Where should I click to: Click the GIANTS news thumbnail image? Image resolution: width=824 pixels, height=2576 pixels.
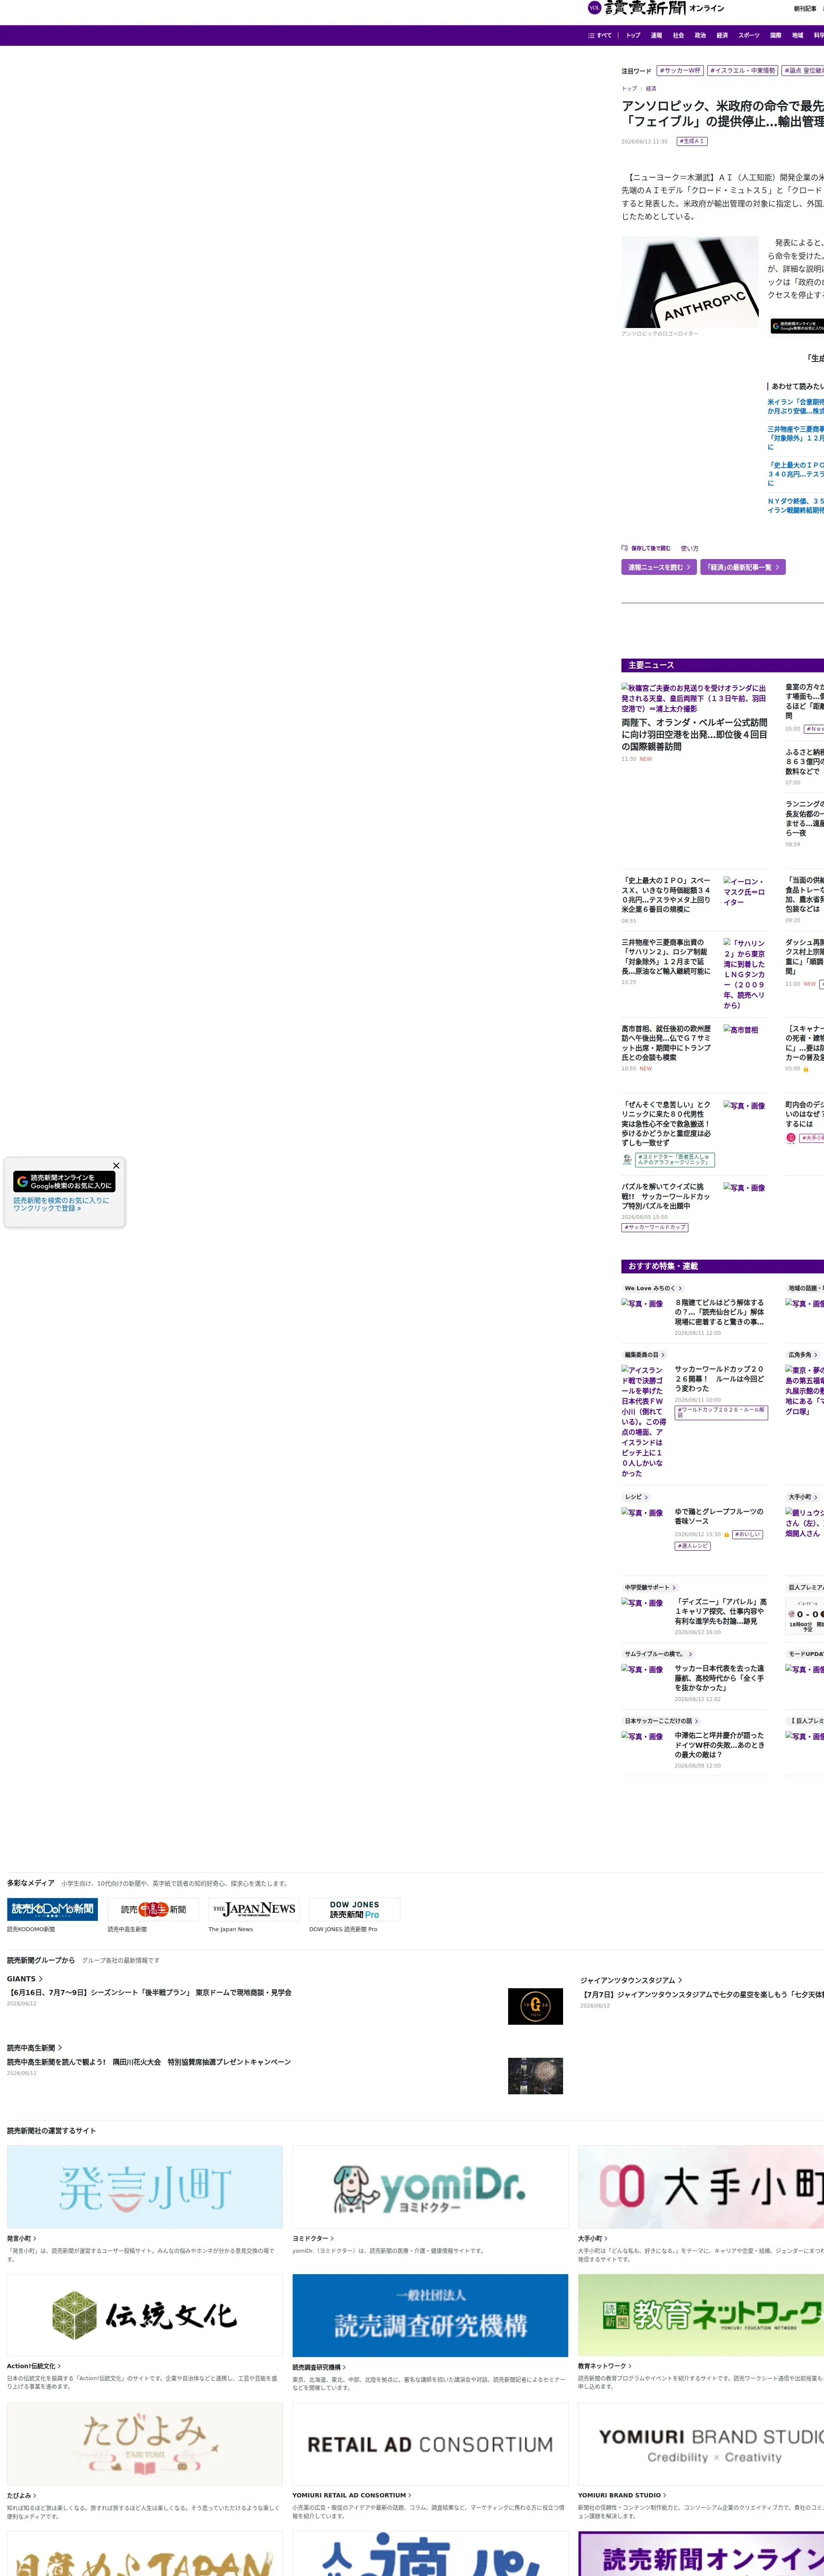[535, 2005]
